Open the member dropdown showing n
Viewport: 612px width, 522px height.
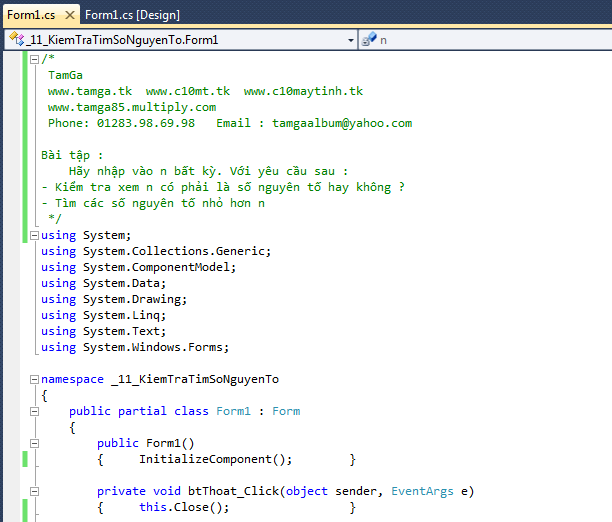[x=486, y=40]
